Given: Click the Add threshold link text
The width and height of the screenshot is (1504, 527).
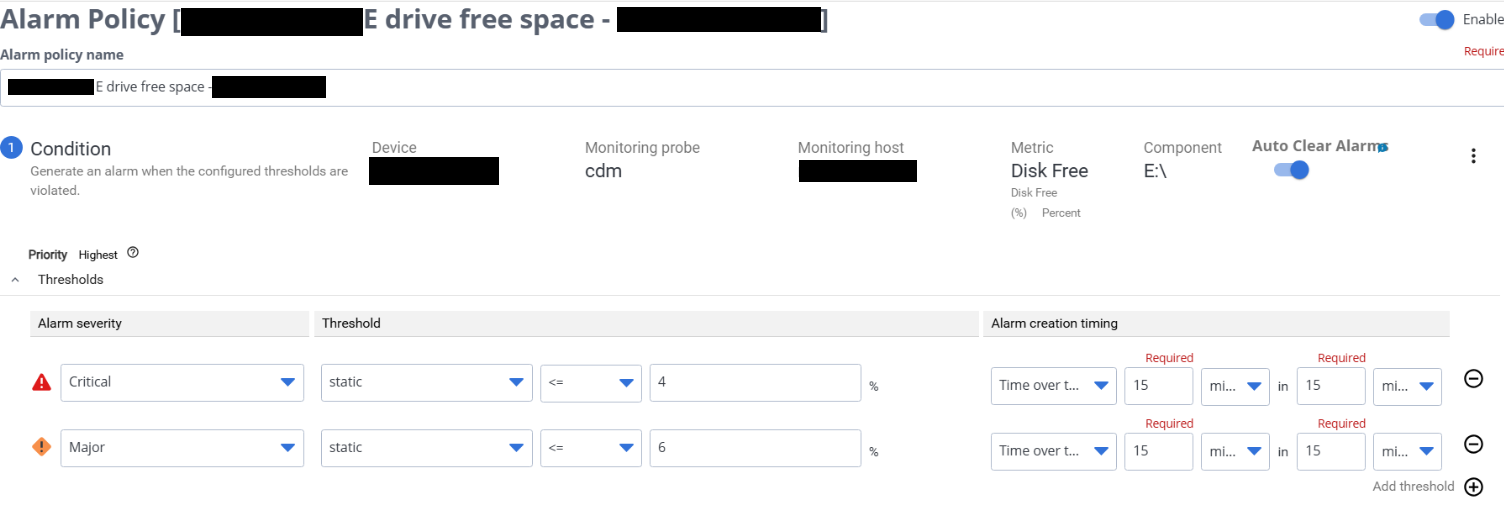Looking at the screenshot, I should tap(1413, 487).
